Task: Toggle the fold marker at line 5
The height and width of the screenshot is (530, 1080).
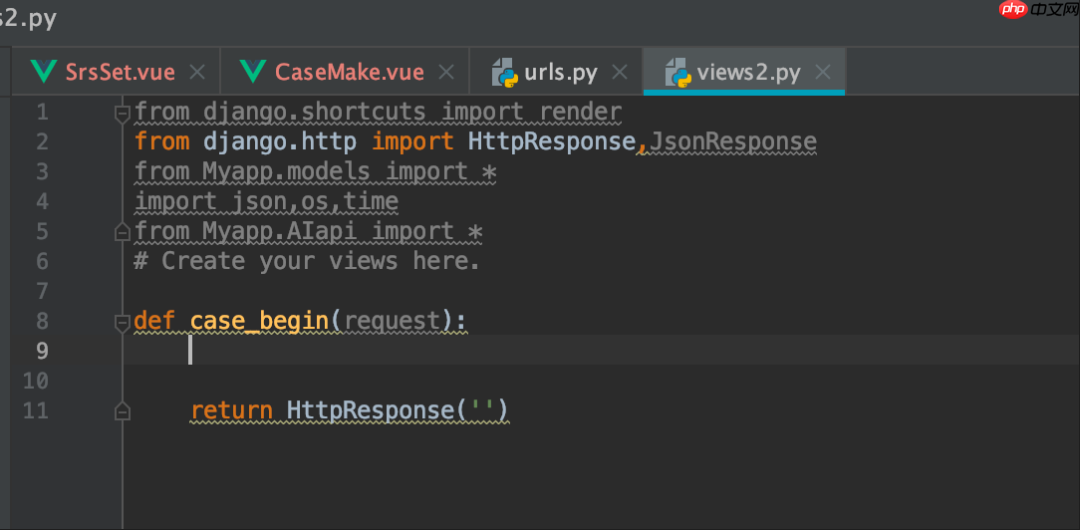Action: click(x=122, y=232)
